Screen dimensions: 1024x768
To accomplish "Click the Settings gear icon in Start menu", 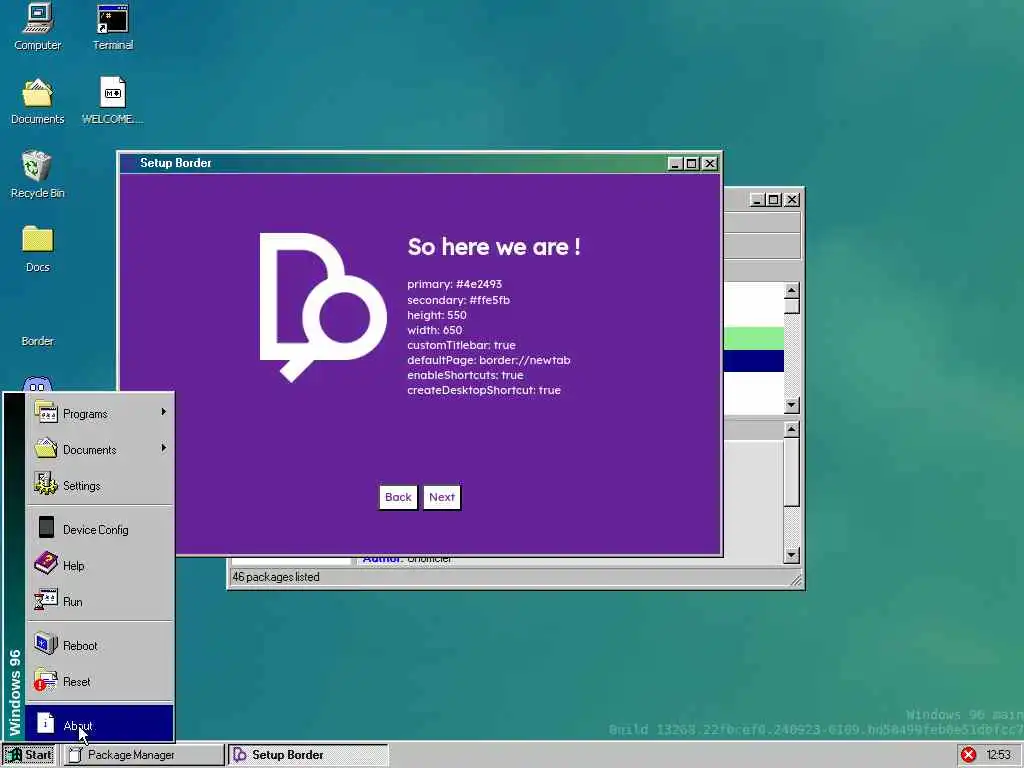I will click(x=46, y=485).
